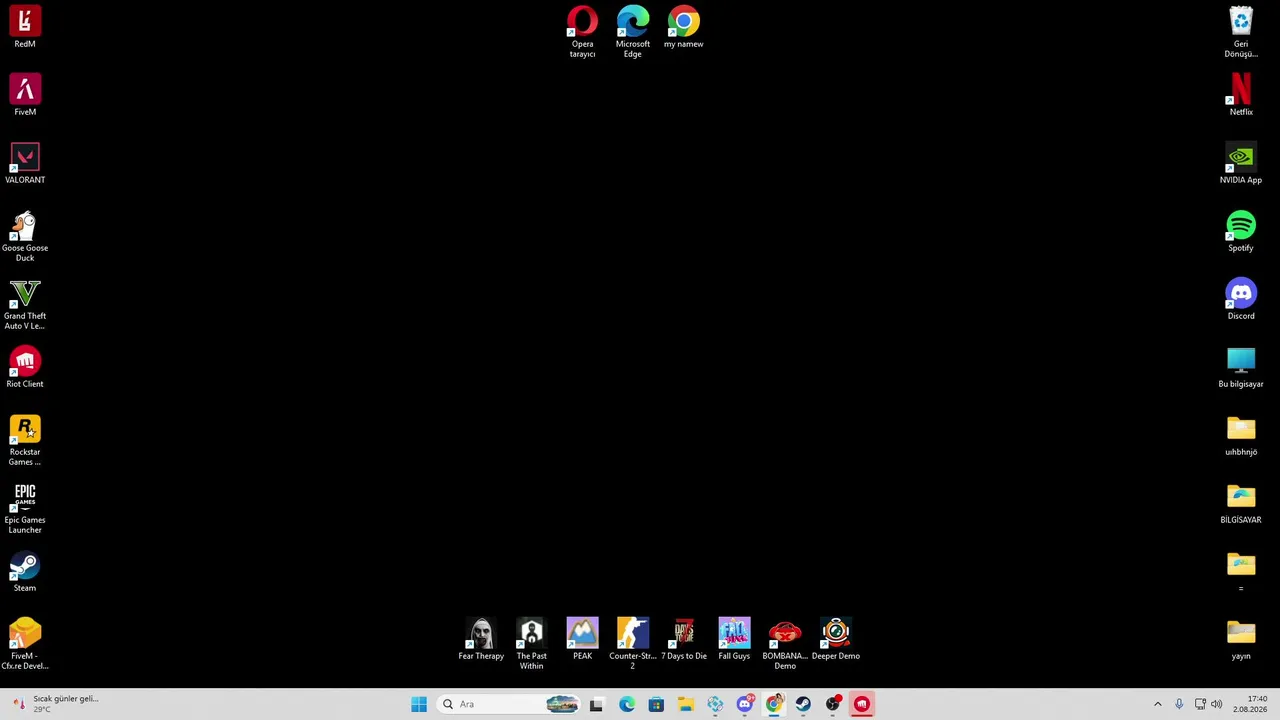The height and width of the screenshot is (720, 1280).
Task: Select the Discord desktop icon
Action: click(x=1241, y=299)
